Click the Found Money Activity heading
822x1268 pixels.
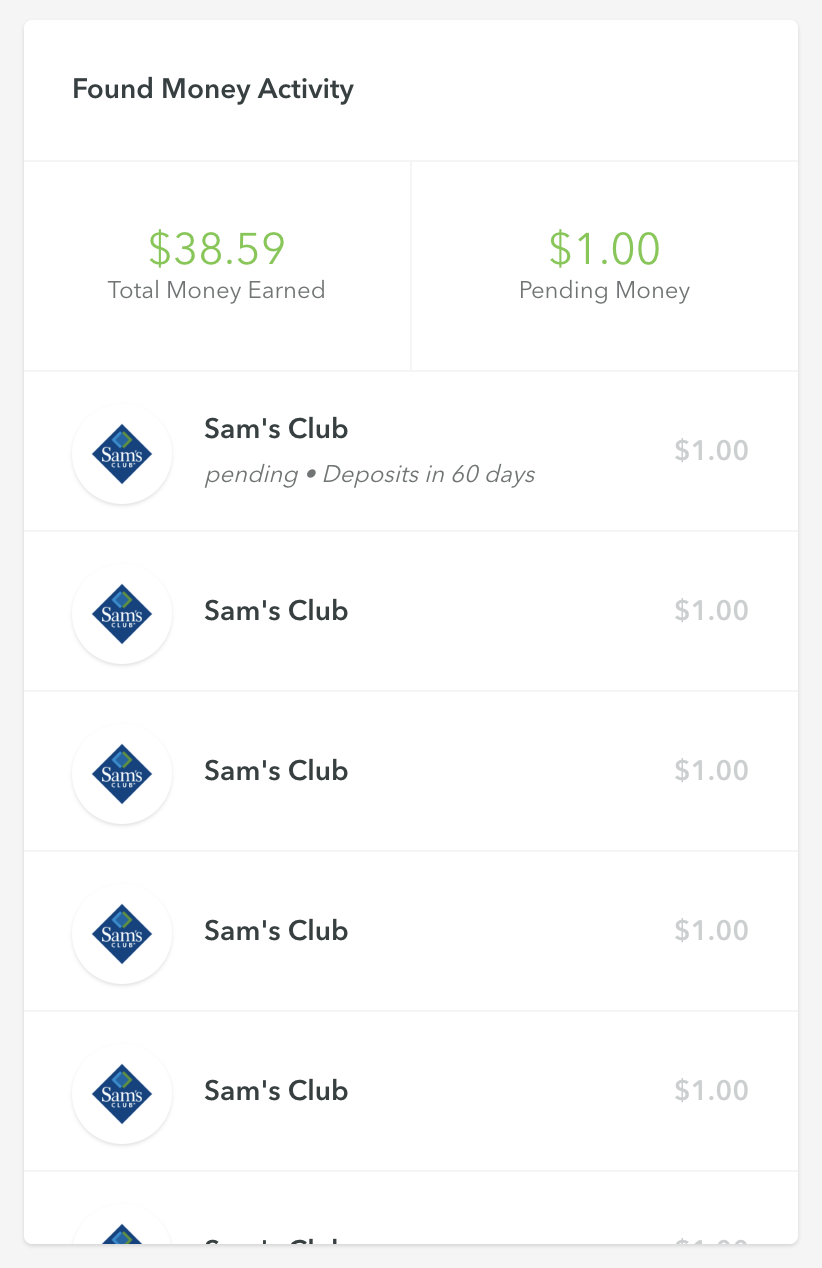(x=213, y=89)
